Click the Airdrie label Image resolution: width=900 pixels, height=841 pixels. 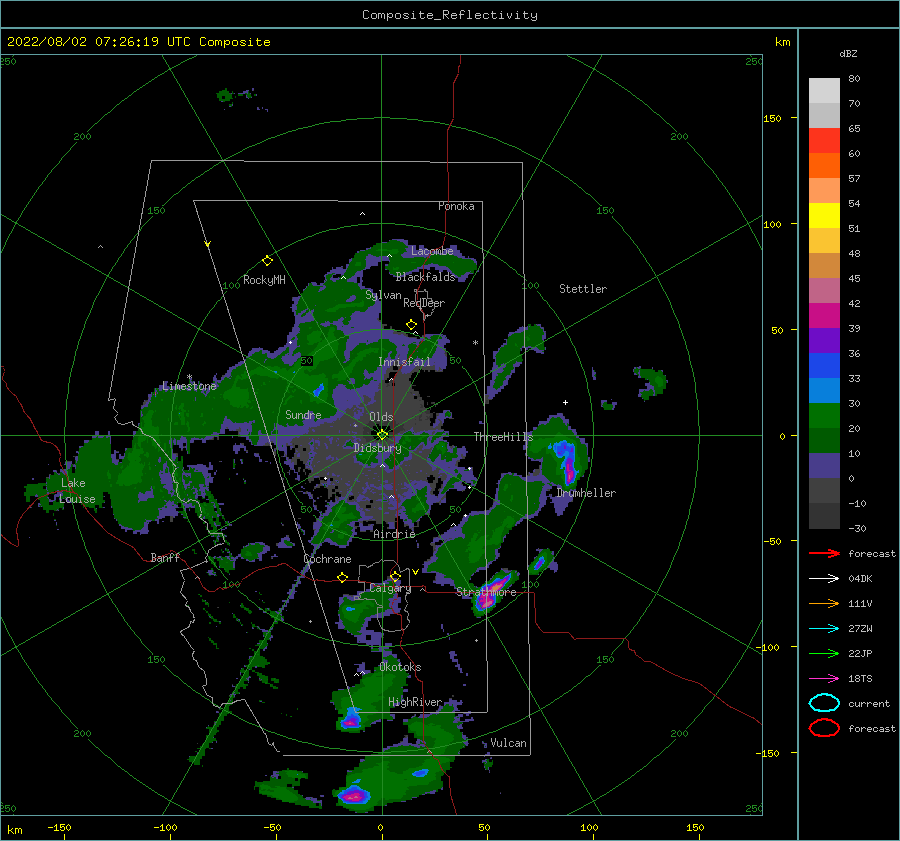394,534
